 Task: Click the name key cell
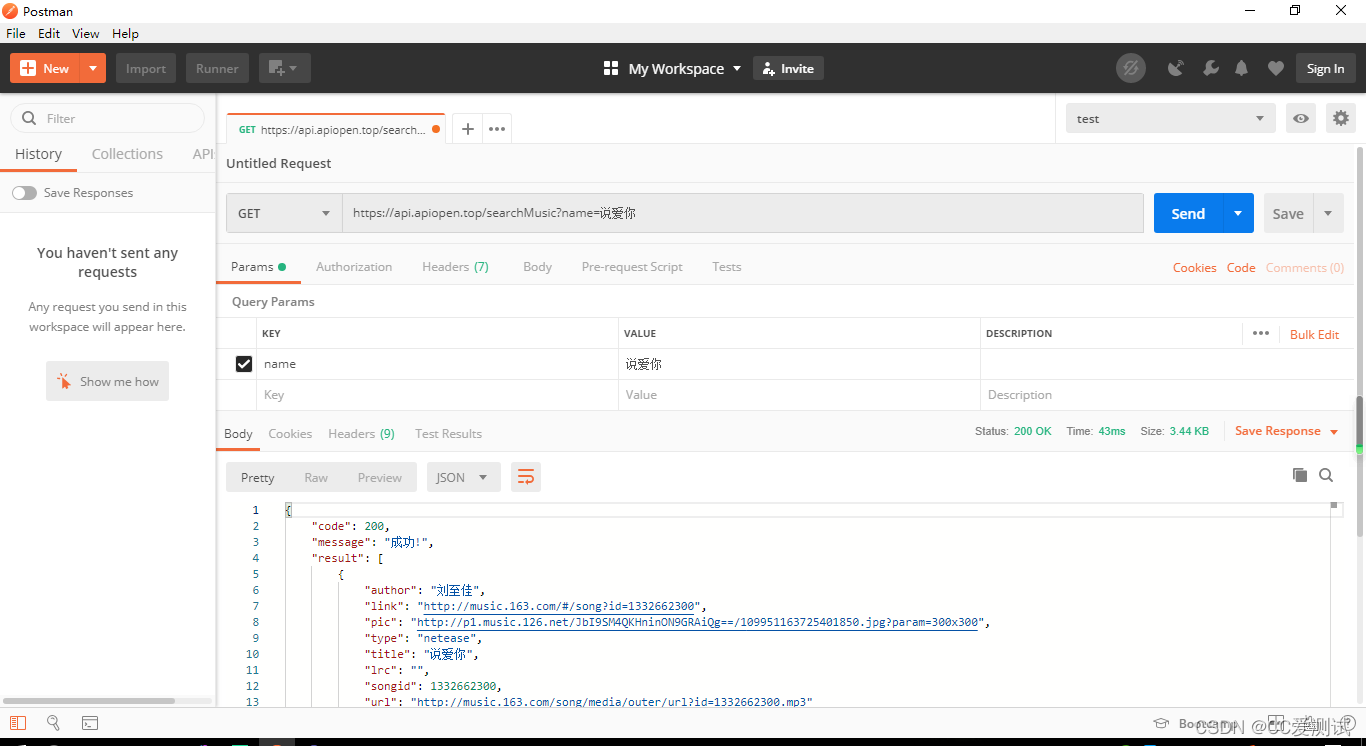437,364
